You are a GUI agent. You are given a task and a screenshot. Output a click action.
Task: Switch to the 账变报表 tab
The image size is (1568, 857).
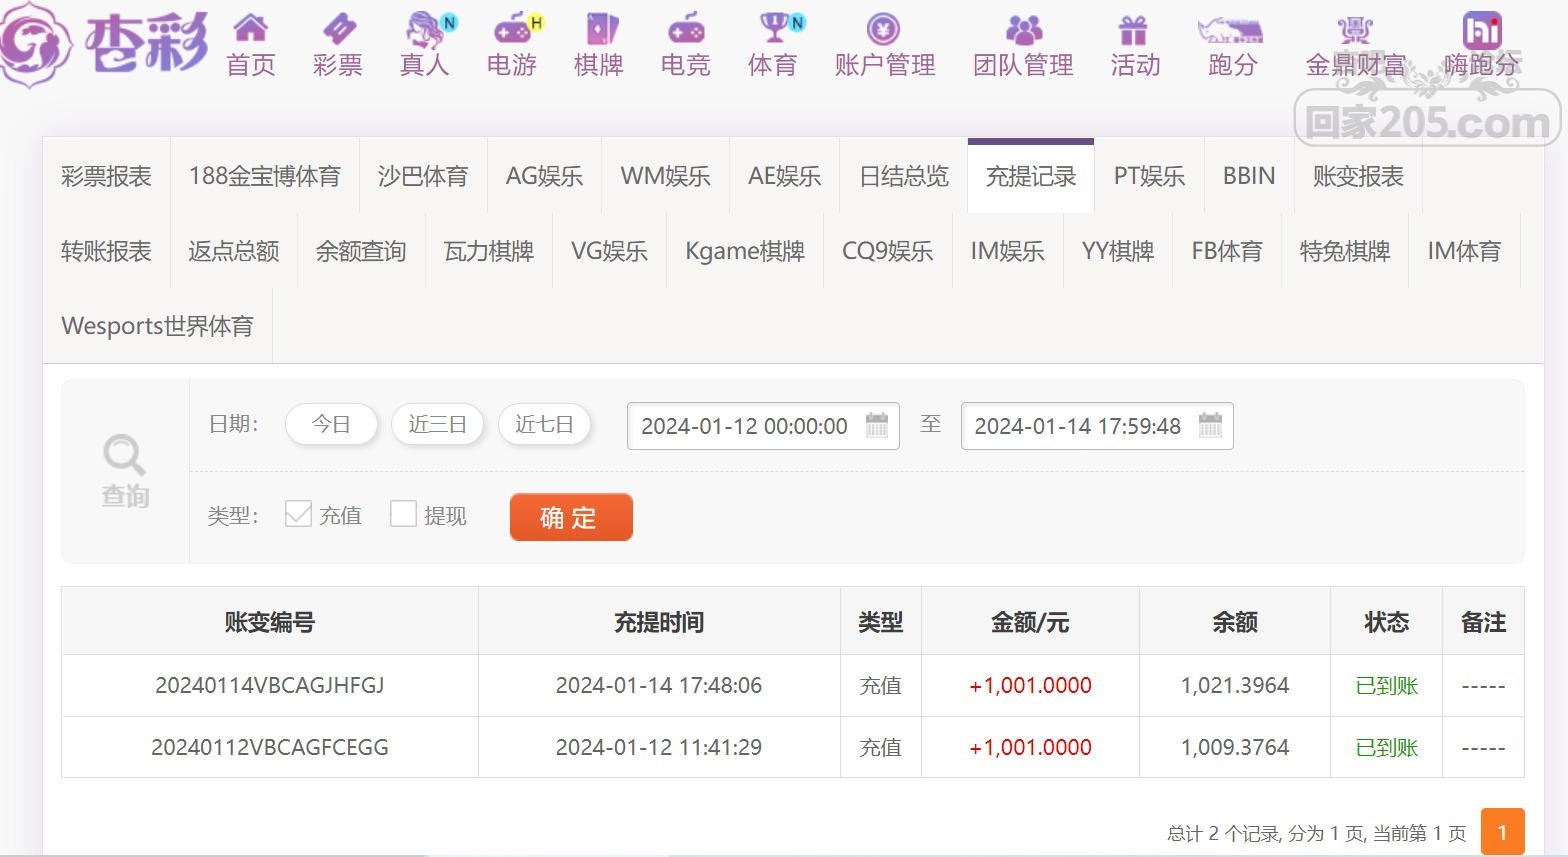(1358, 176)
